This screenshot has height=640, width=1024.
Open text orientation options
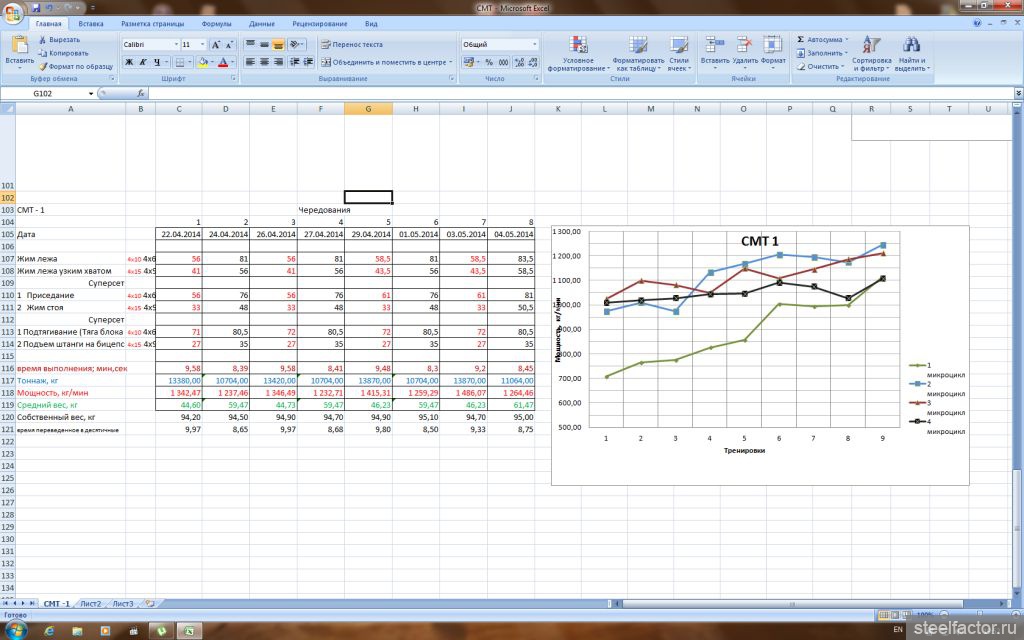(x=296, y=44)
